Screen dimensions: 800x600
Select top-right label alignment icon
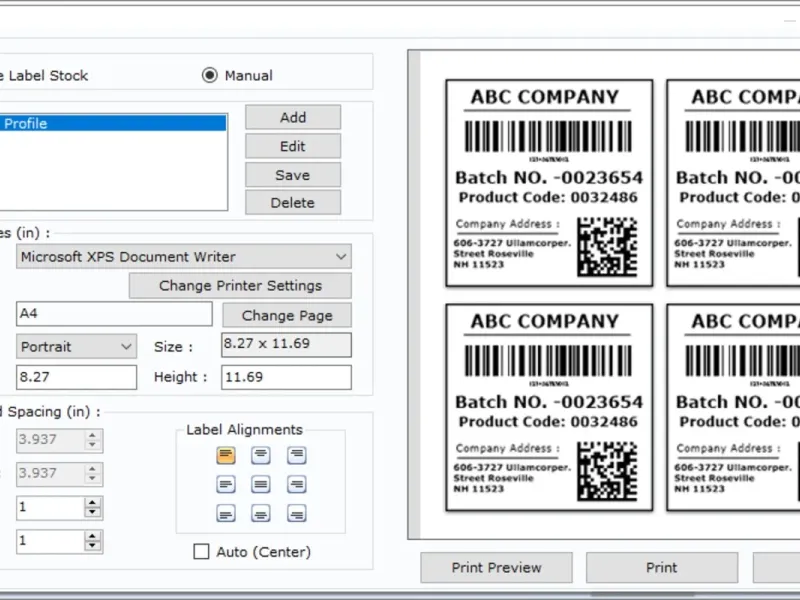click(296, 455)
